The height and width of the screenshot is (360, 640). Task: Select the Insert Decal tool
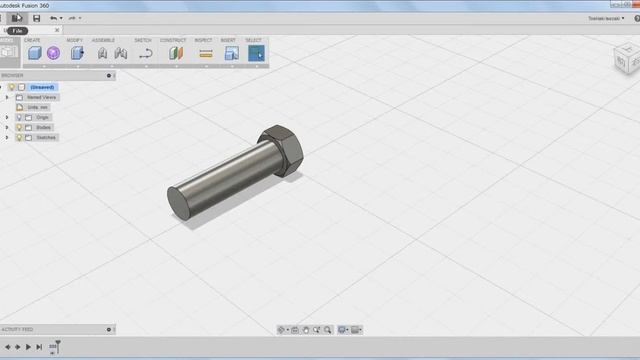coord(232,53)
